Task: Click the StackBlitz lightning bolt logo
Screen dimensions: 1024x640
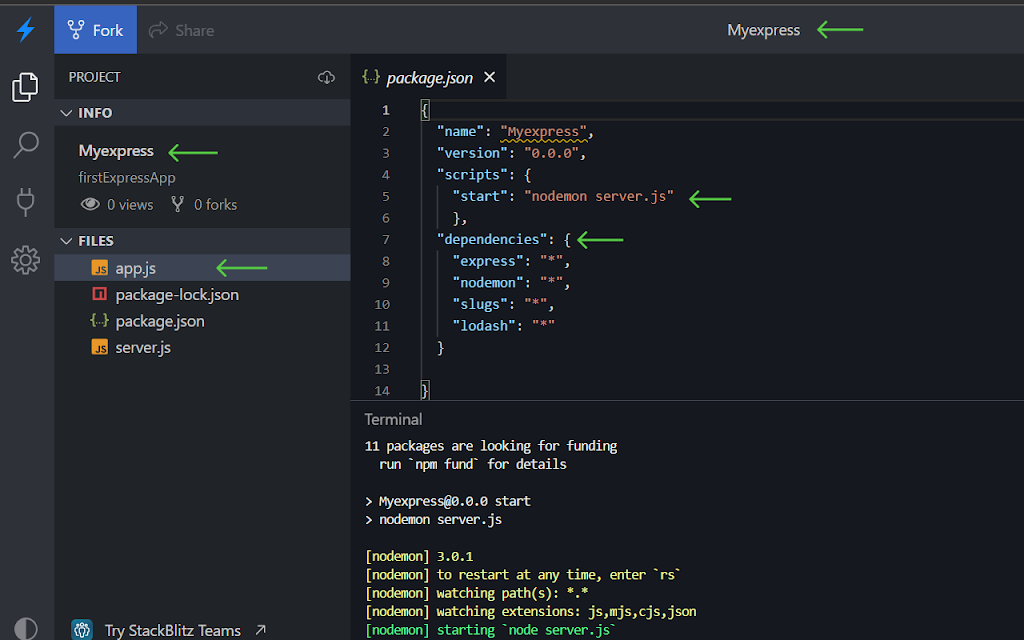Action: pos(26,29)
